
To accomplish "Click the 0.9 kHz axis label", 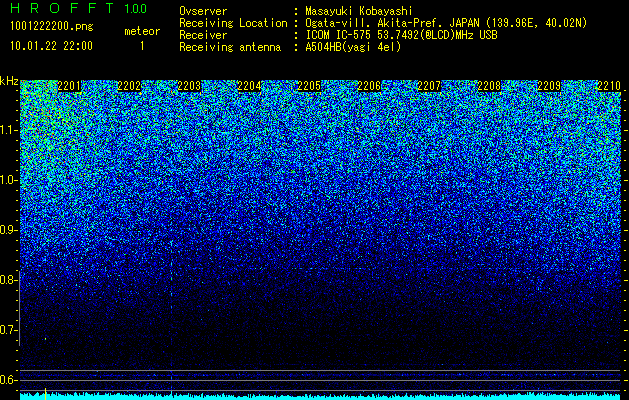I will (x=8, y=230).
